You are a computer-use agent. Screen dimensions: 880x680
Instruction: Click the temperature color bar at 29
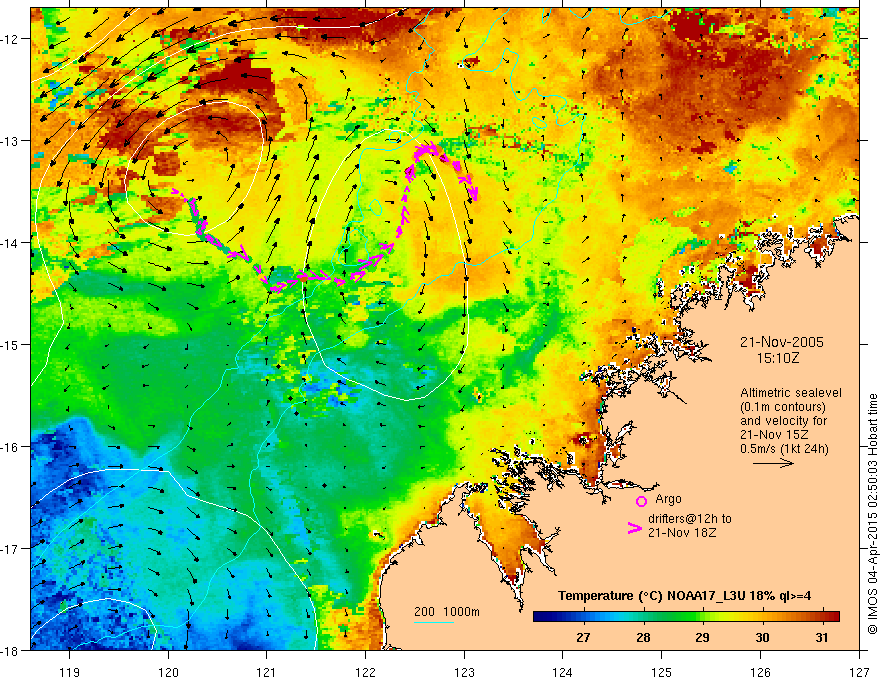[703, 617]
